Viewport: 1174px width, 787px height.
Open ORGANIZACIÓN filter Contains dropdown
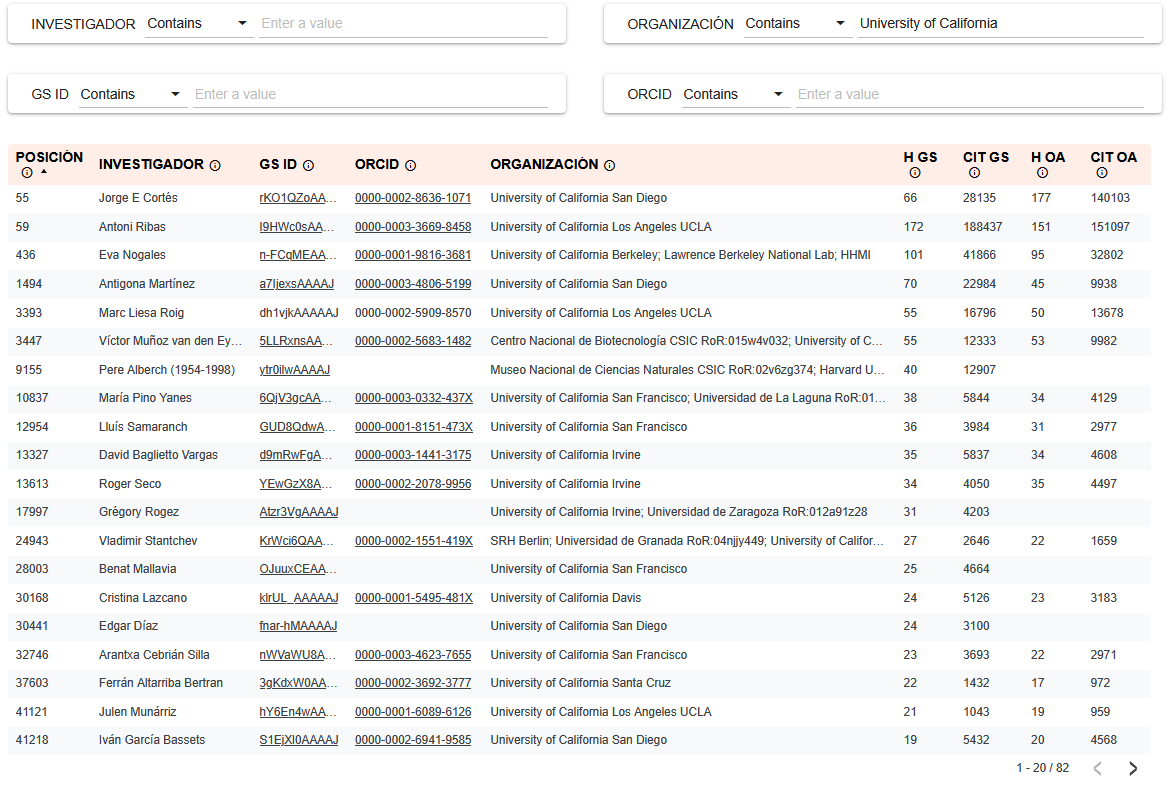click(x=797, y=24)
